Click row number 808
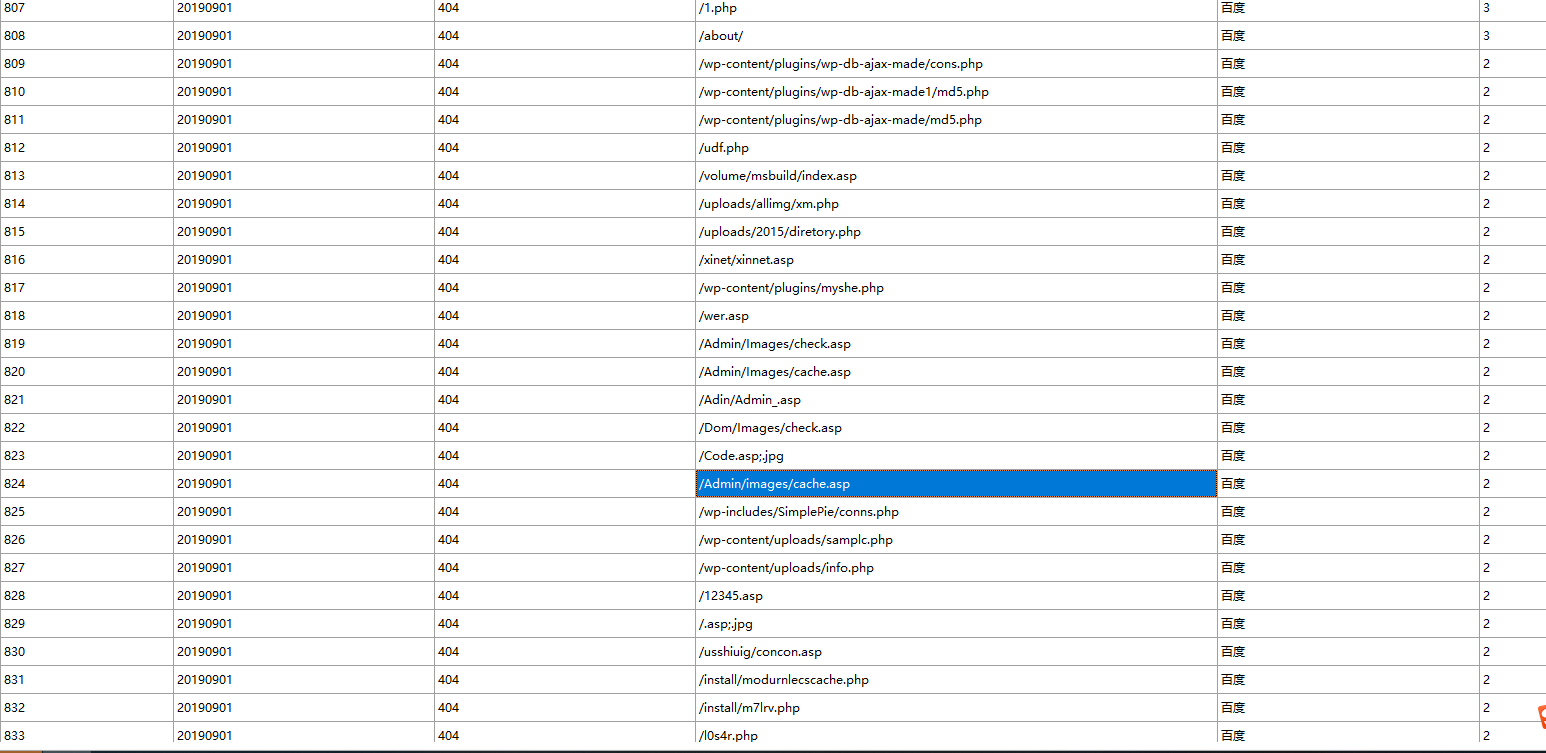 (86, 36)
